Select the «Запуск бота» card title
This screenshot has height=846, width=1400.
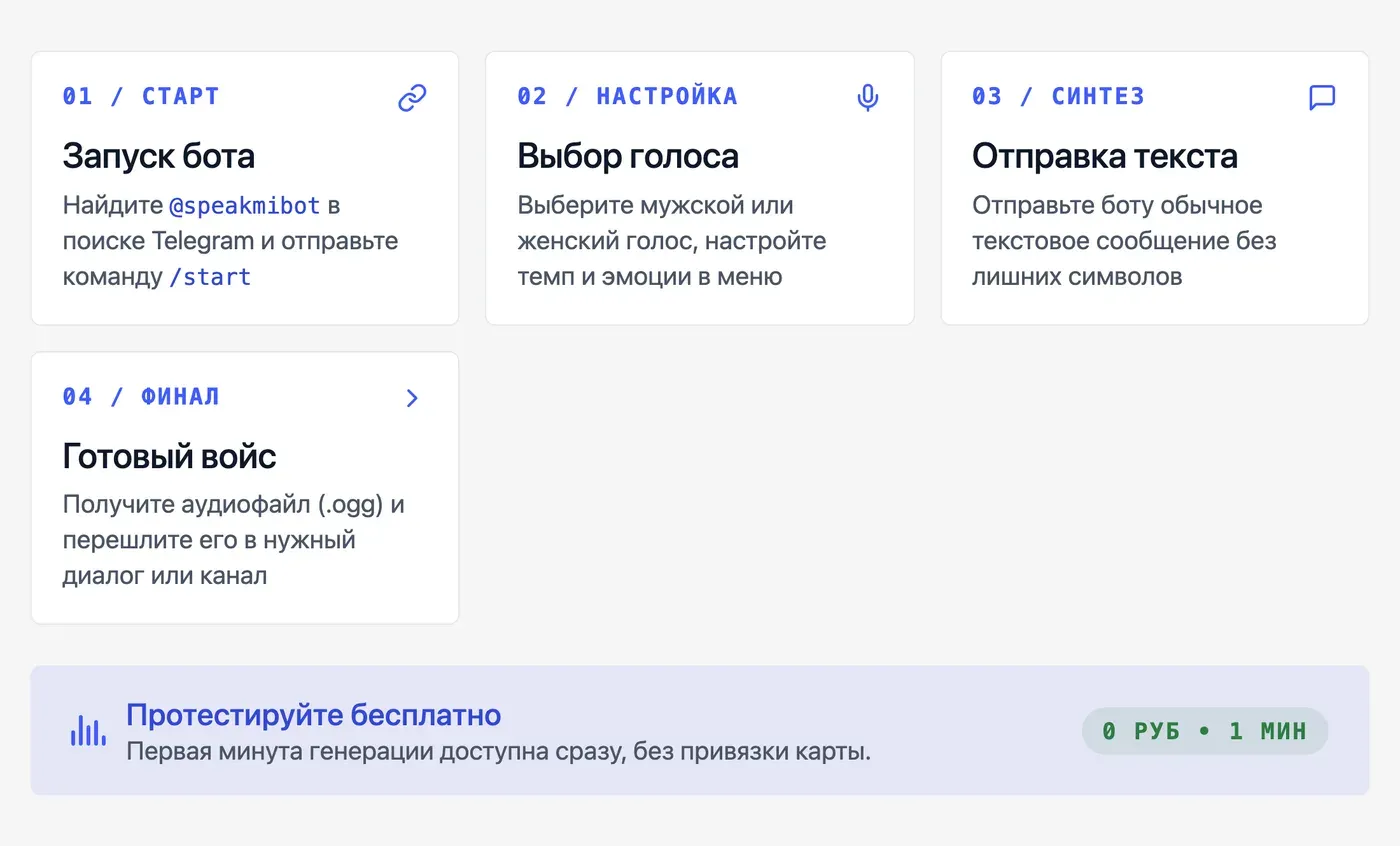158,156
